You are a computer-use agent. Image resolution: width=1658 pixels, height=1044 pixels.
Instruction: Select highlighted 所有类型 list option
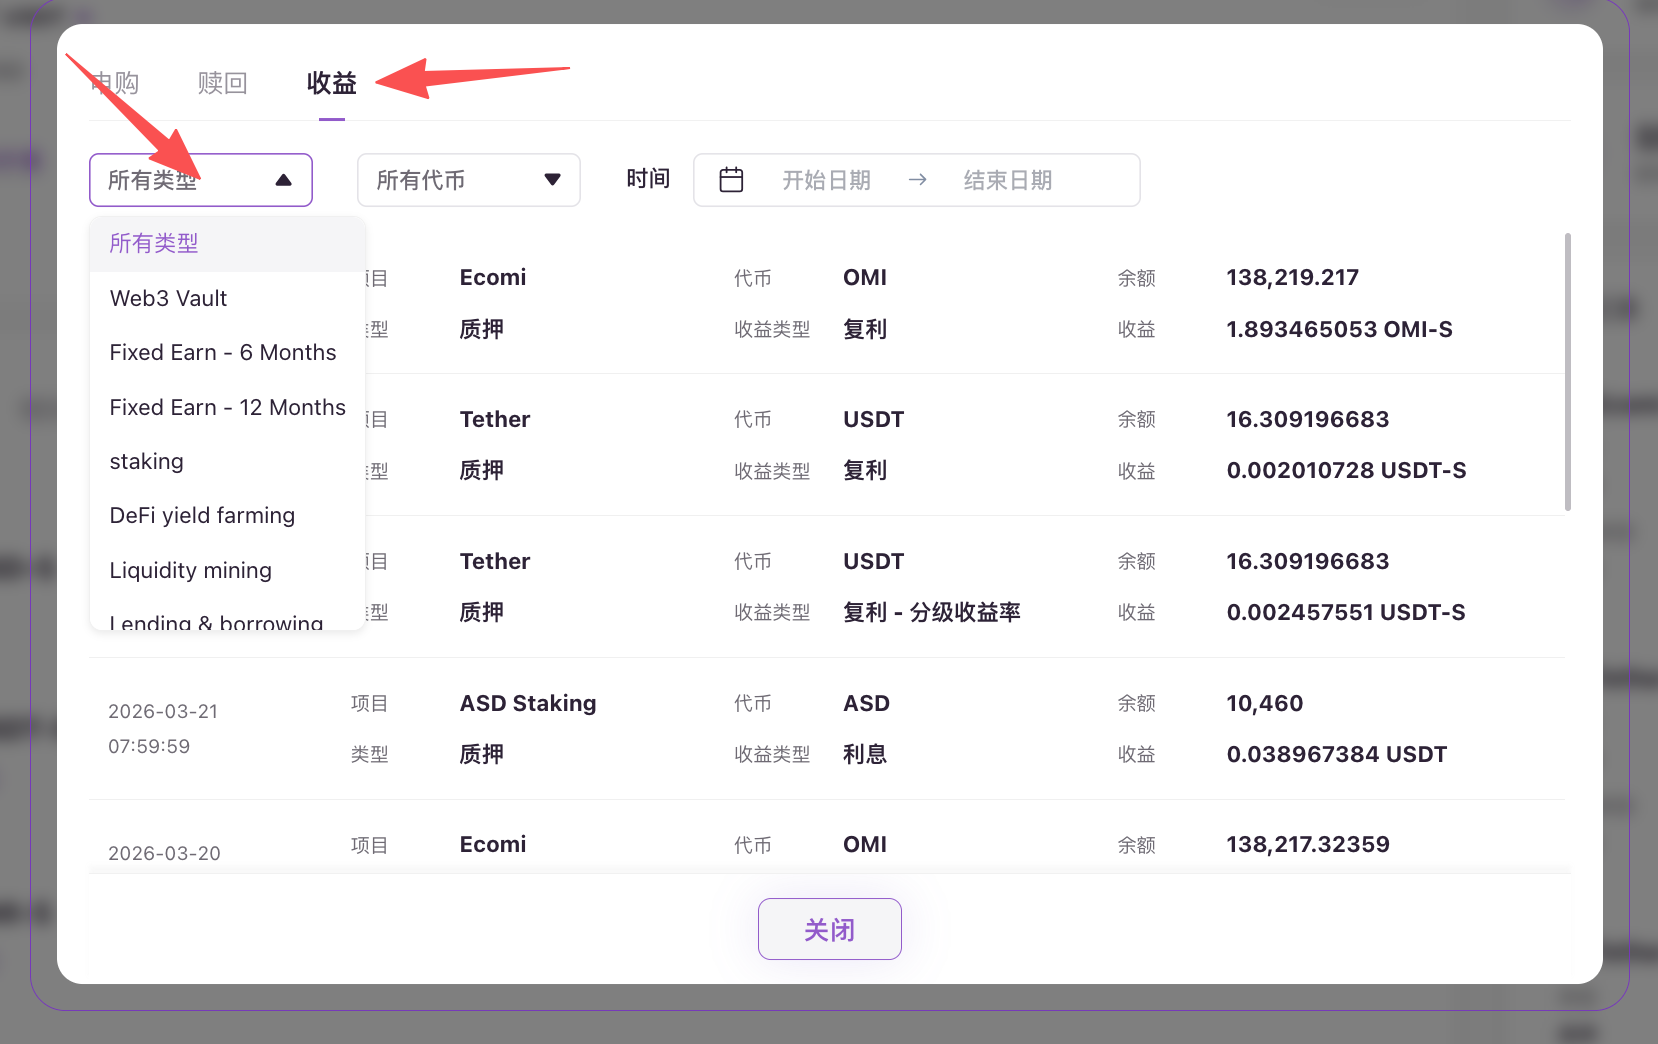point(154,244)
